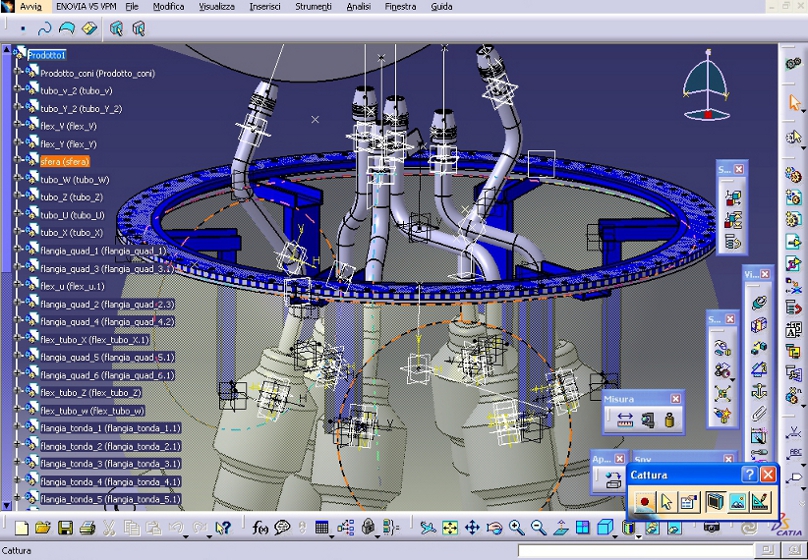Click the paperclip icon in the Vi... toolbar
The height and width of the screenshot is (560, 808).
(759, 414)
